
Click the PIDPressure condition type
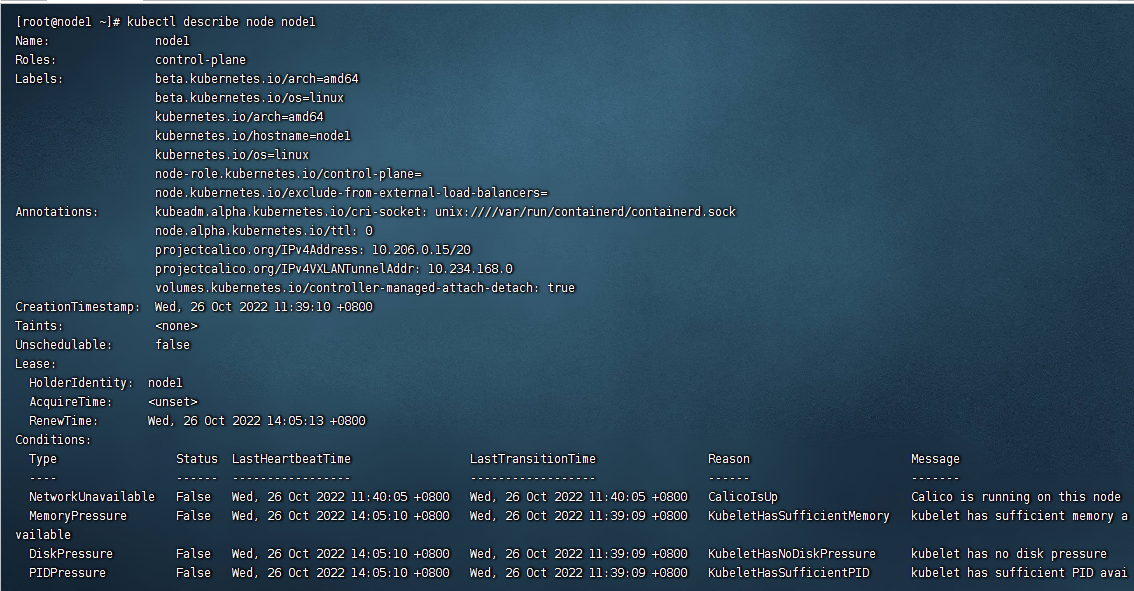[67, 573]
